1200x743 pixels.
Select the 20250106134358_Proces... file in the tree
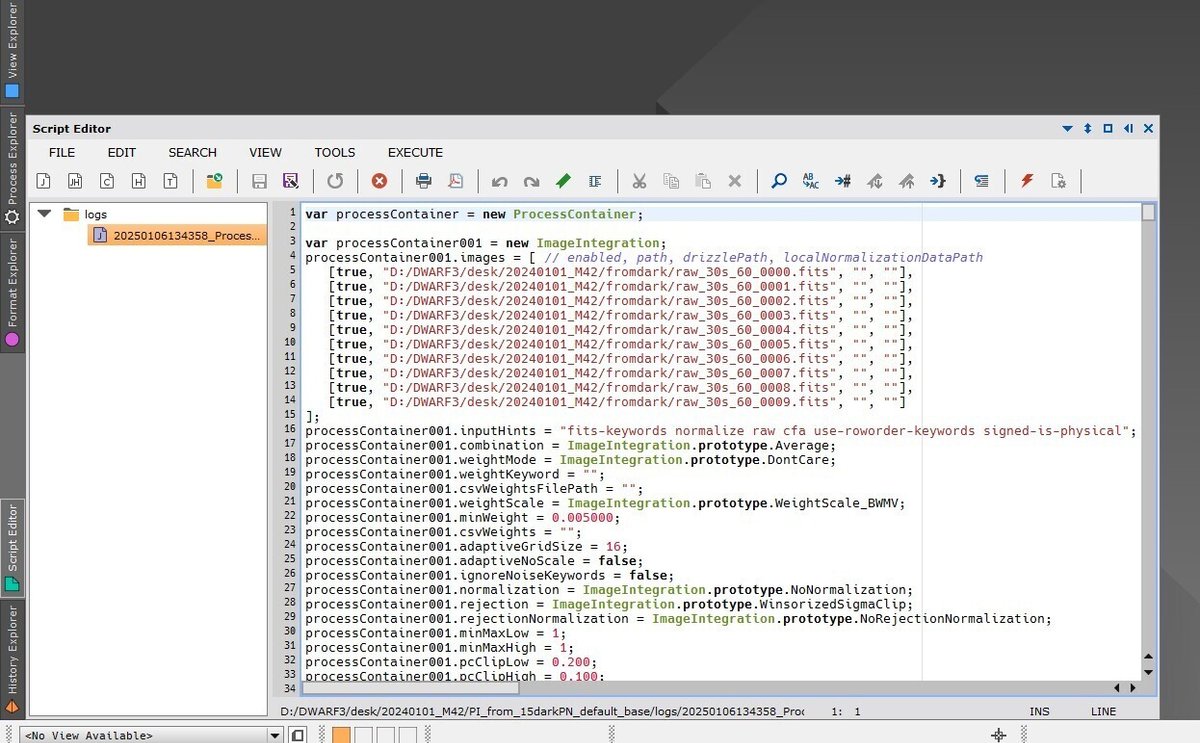(177, 235)
